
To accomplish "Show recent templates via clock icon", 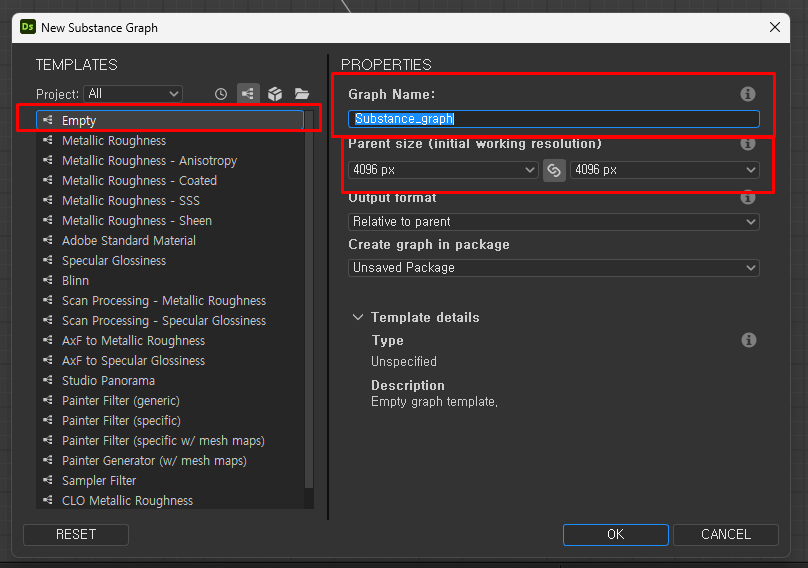I will point(221,94).
